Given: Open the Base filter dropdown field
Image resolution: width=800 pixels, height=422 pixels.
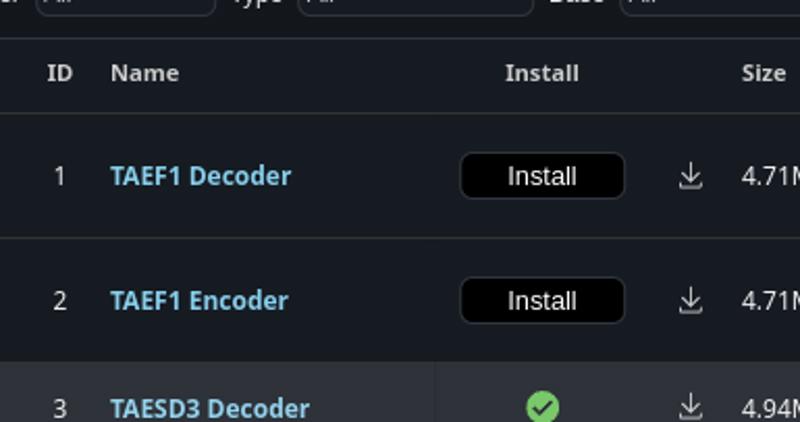Looking at the screenshot, I should click(x=710, y=6).
